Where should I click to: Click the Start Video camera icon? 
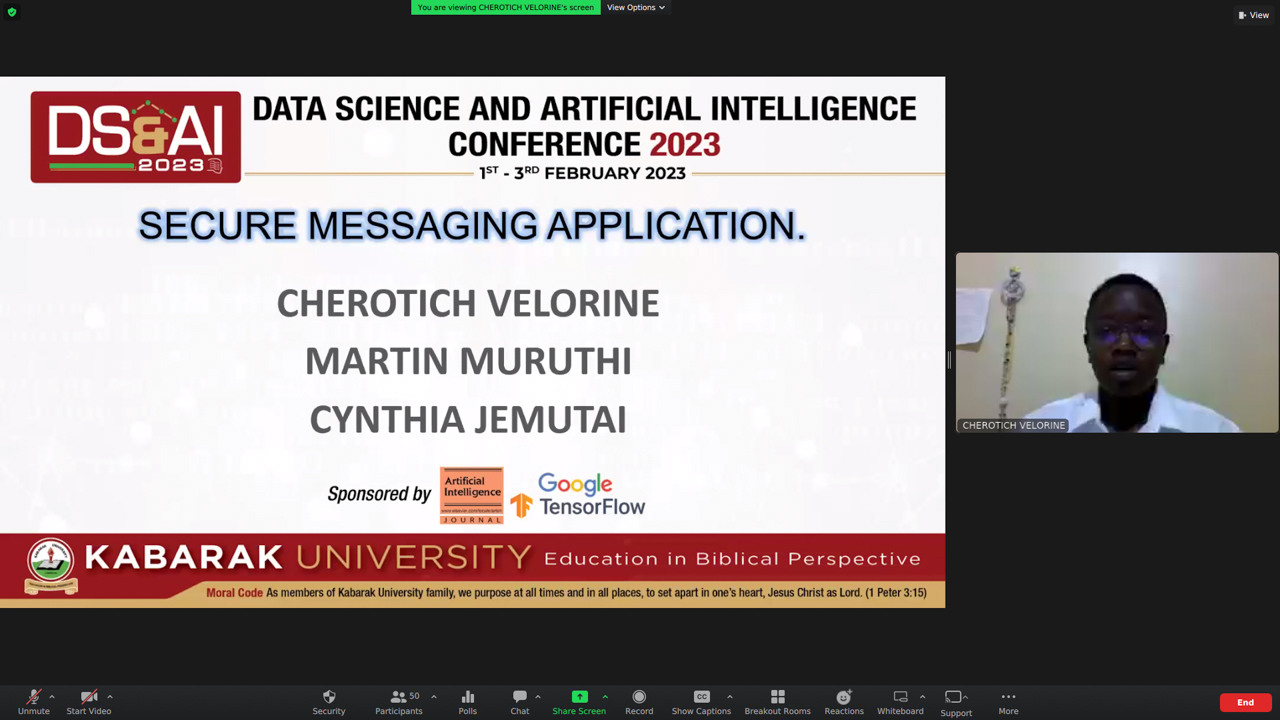[x=89, y=697]
